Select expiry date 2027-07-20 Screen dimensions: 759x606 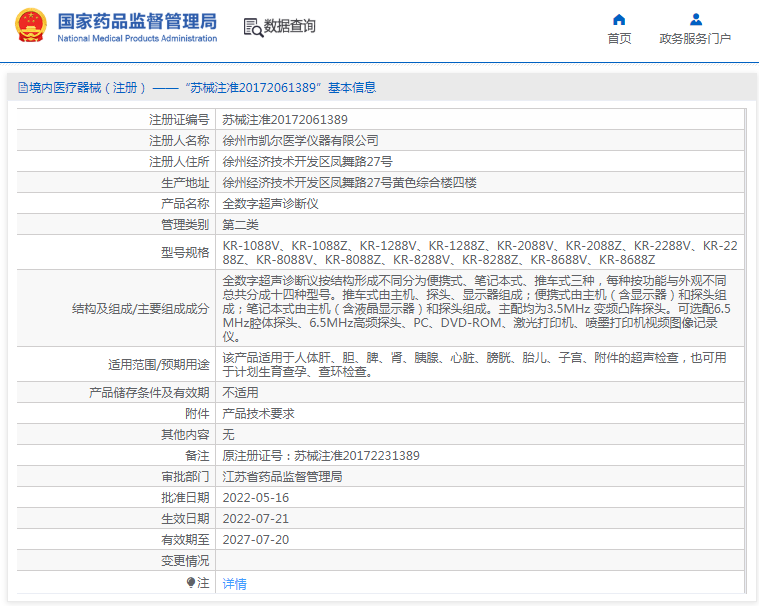256,540
